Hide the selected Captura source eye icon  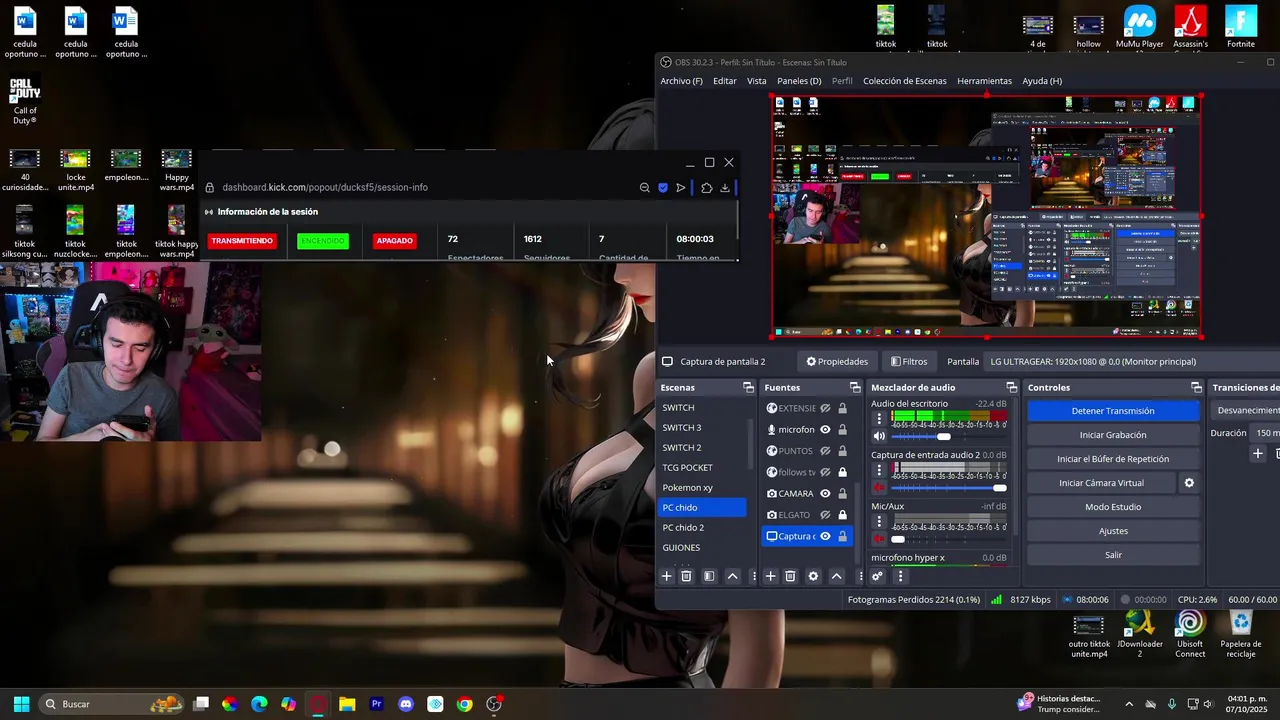click(825, 536)
